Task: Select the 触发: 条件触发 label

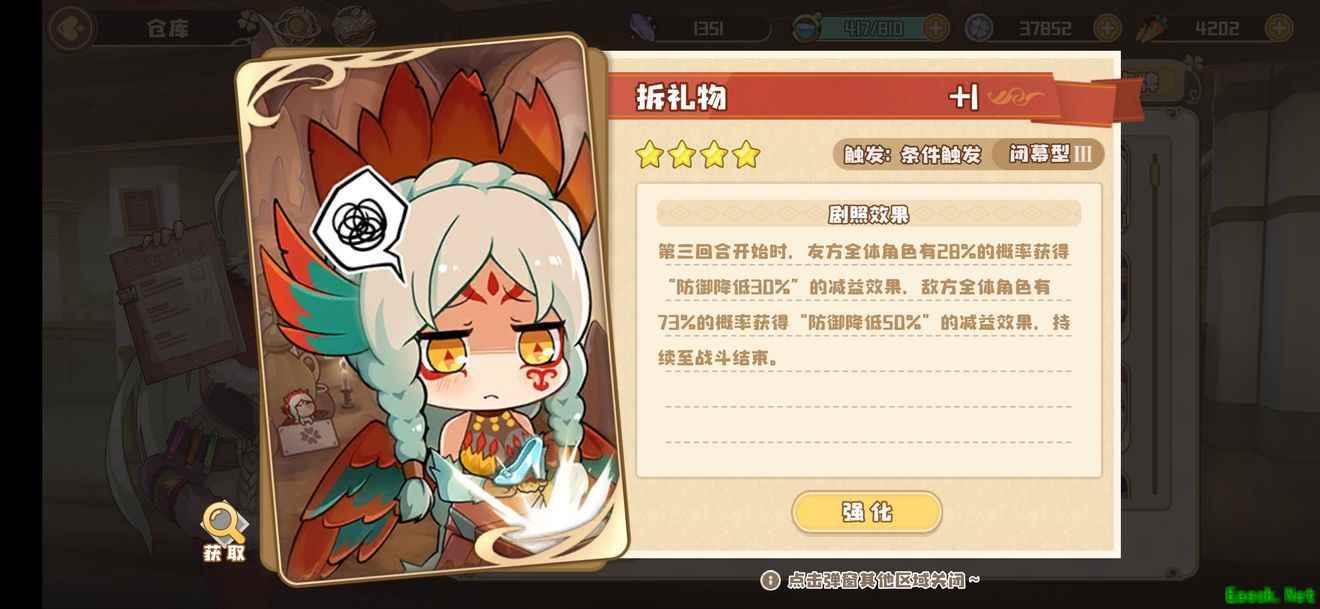Action: coord(912,155)
